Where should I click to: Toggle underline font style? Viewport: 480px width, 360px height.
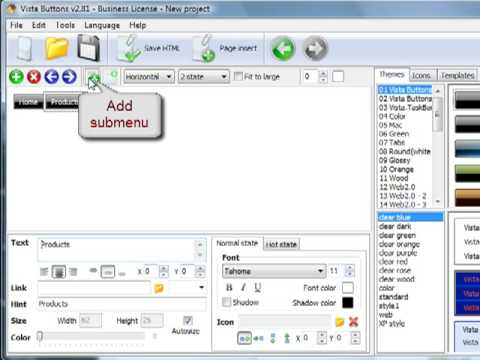[x=257, y=287]
